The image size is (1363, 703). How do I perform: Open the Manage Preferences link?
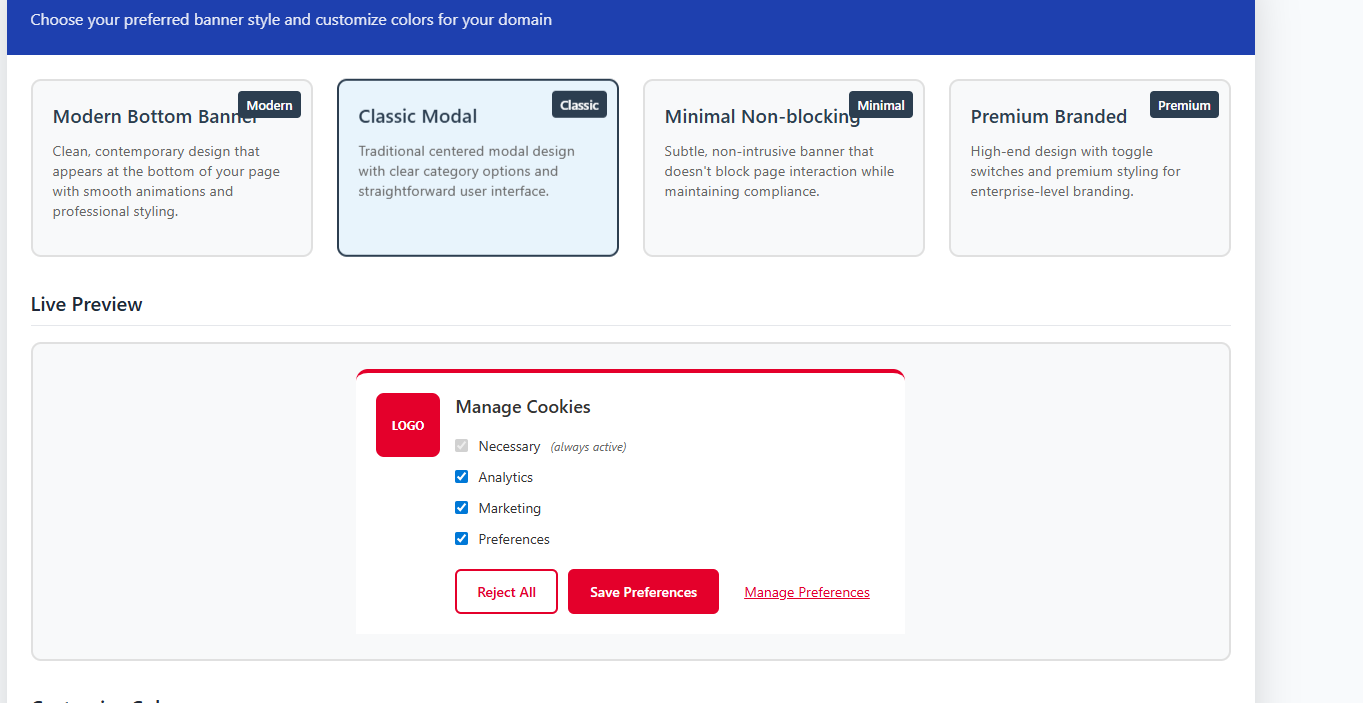coord(807,592)
